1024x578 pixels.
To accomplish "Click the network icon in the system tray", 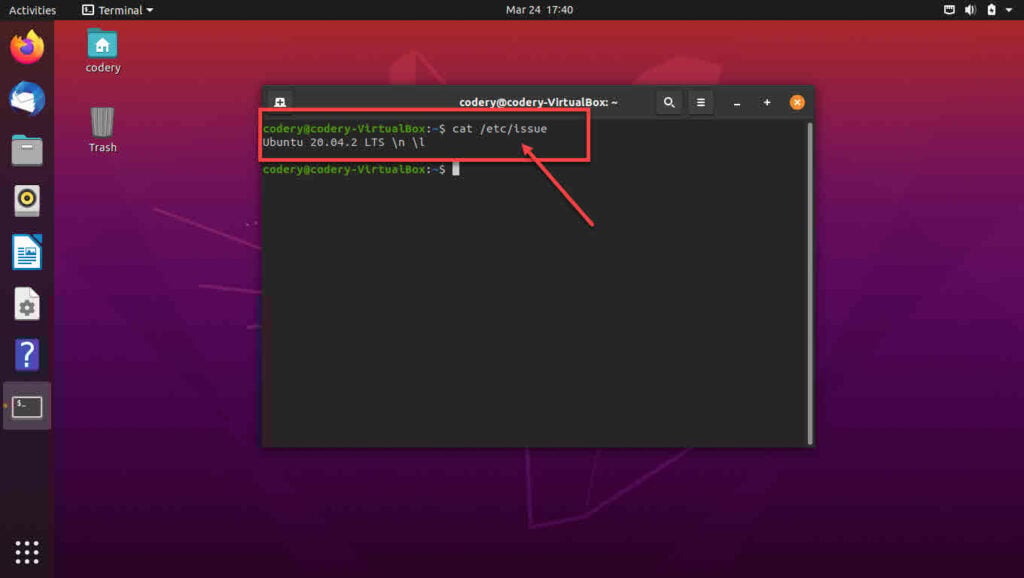I will coord(949,10).
